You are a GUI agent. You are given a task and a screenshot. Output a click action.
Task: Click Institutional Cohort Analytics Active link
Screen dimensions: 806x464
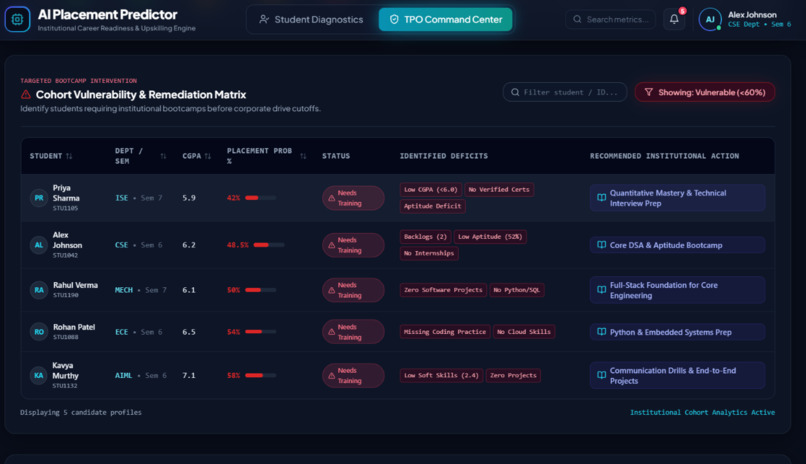702,413
